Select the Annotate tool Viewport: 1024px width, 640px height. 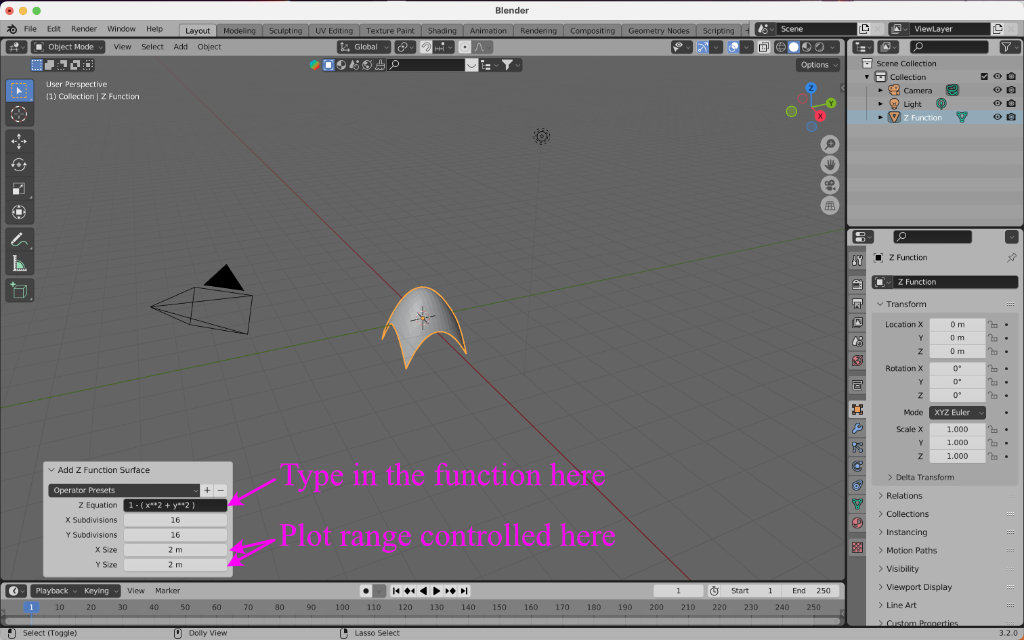coord(19,240)
